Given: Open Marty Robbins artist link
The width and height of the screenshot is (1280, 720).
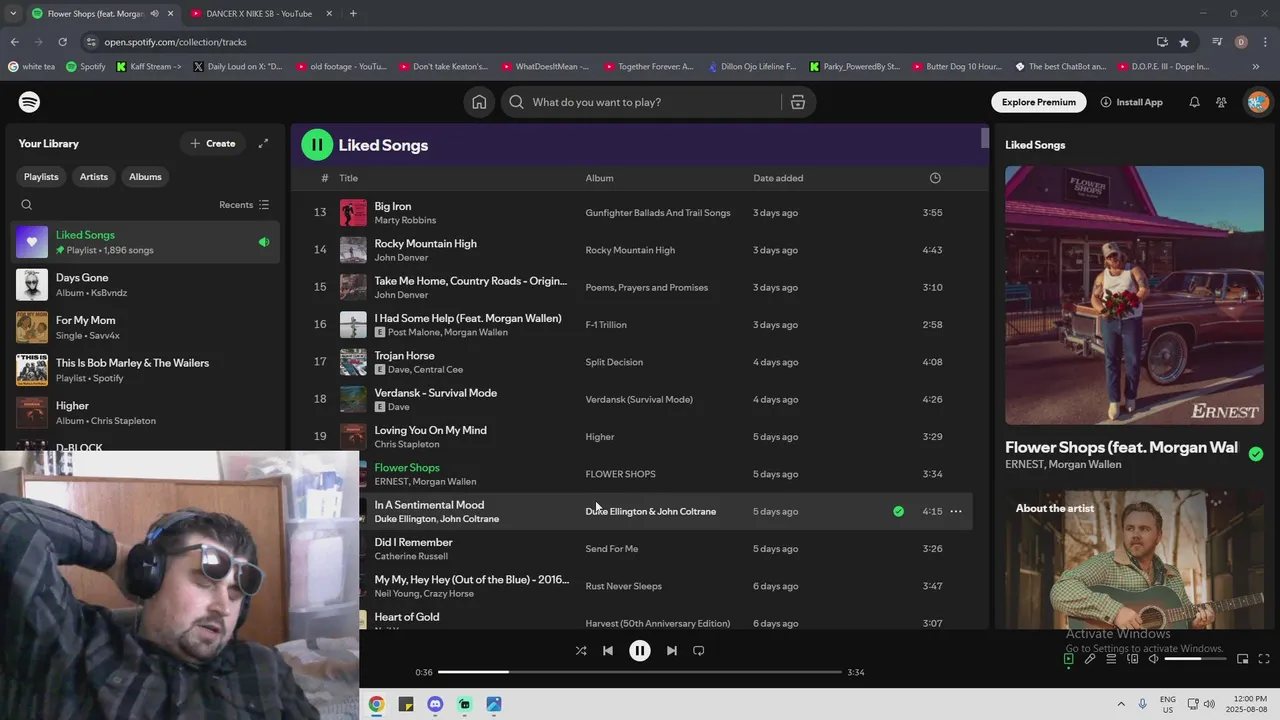Looking at the screenshot, I should pos(405,220).
